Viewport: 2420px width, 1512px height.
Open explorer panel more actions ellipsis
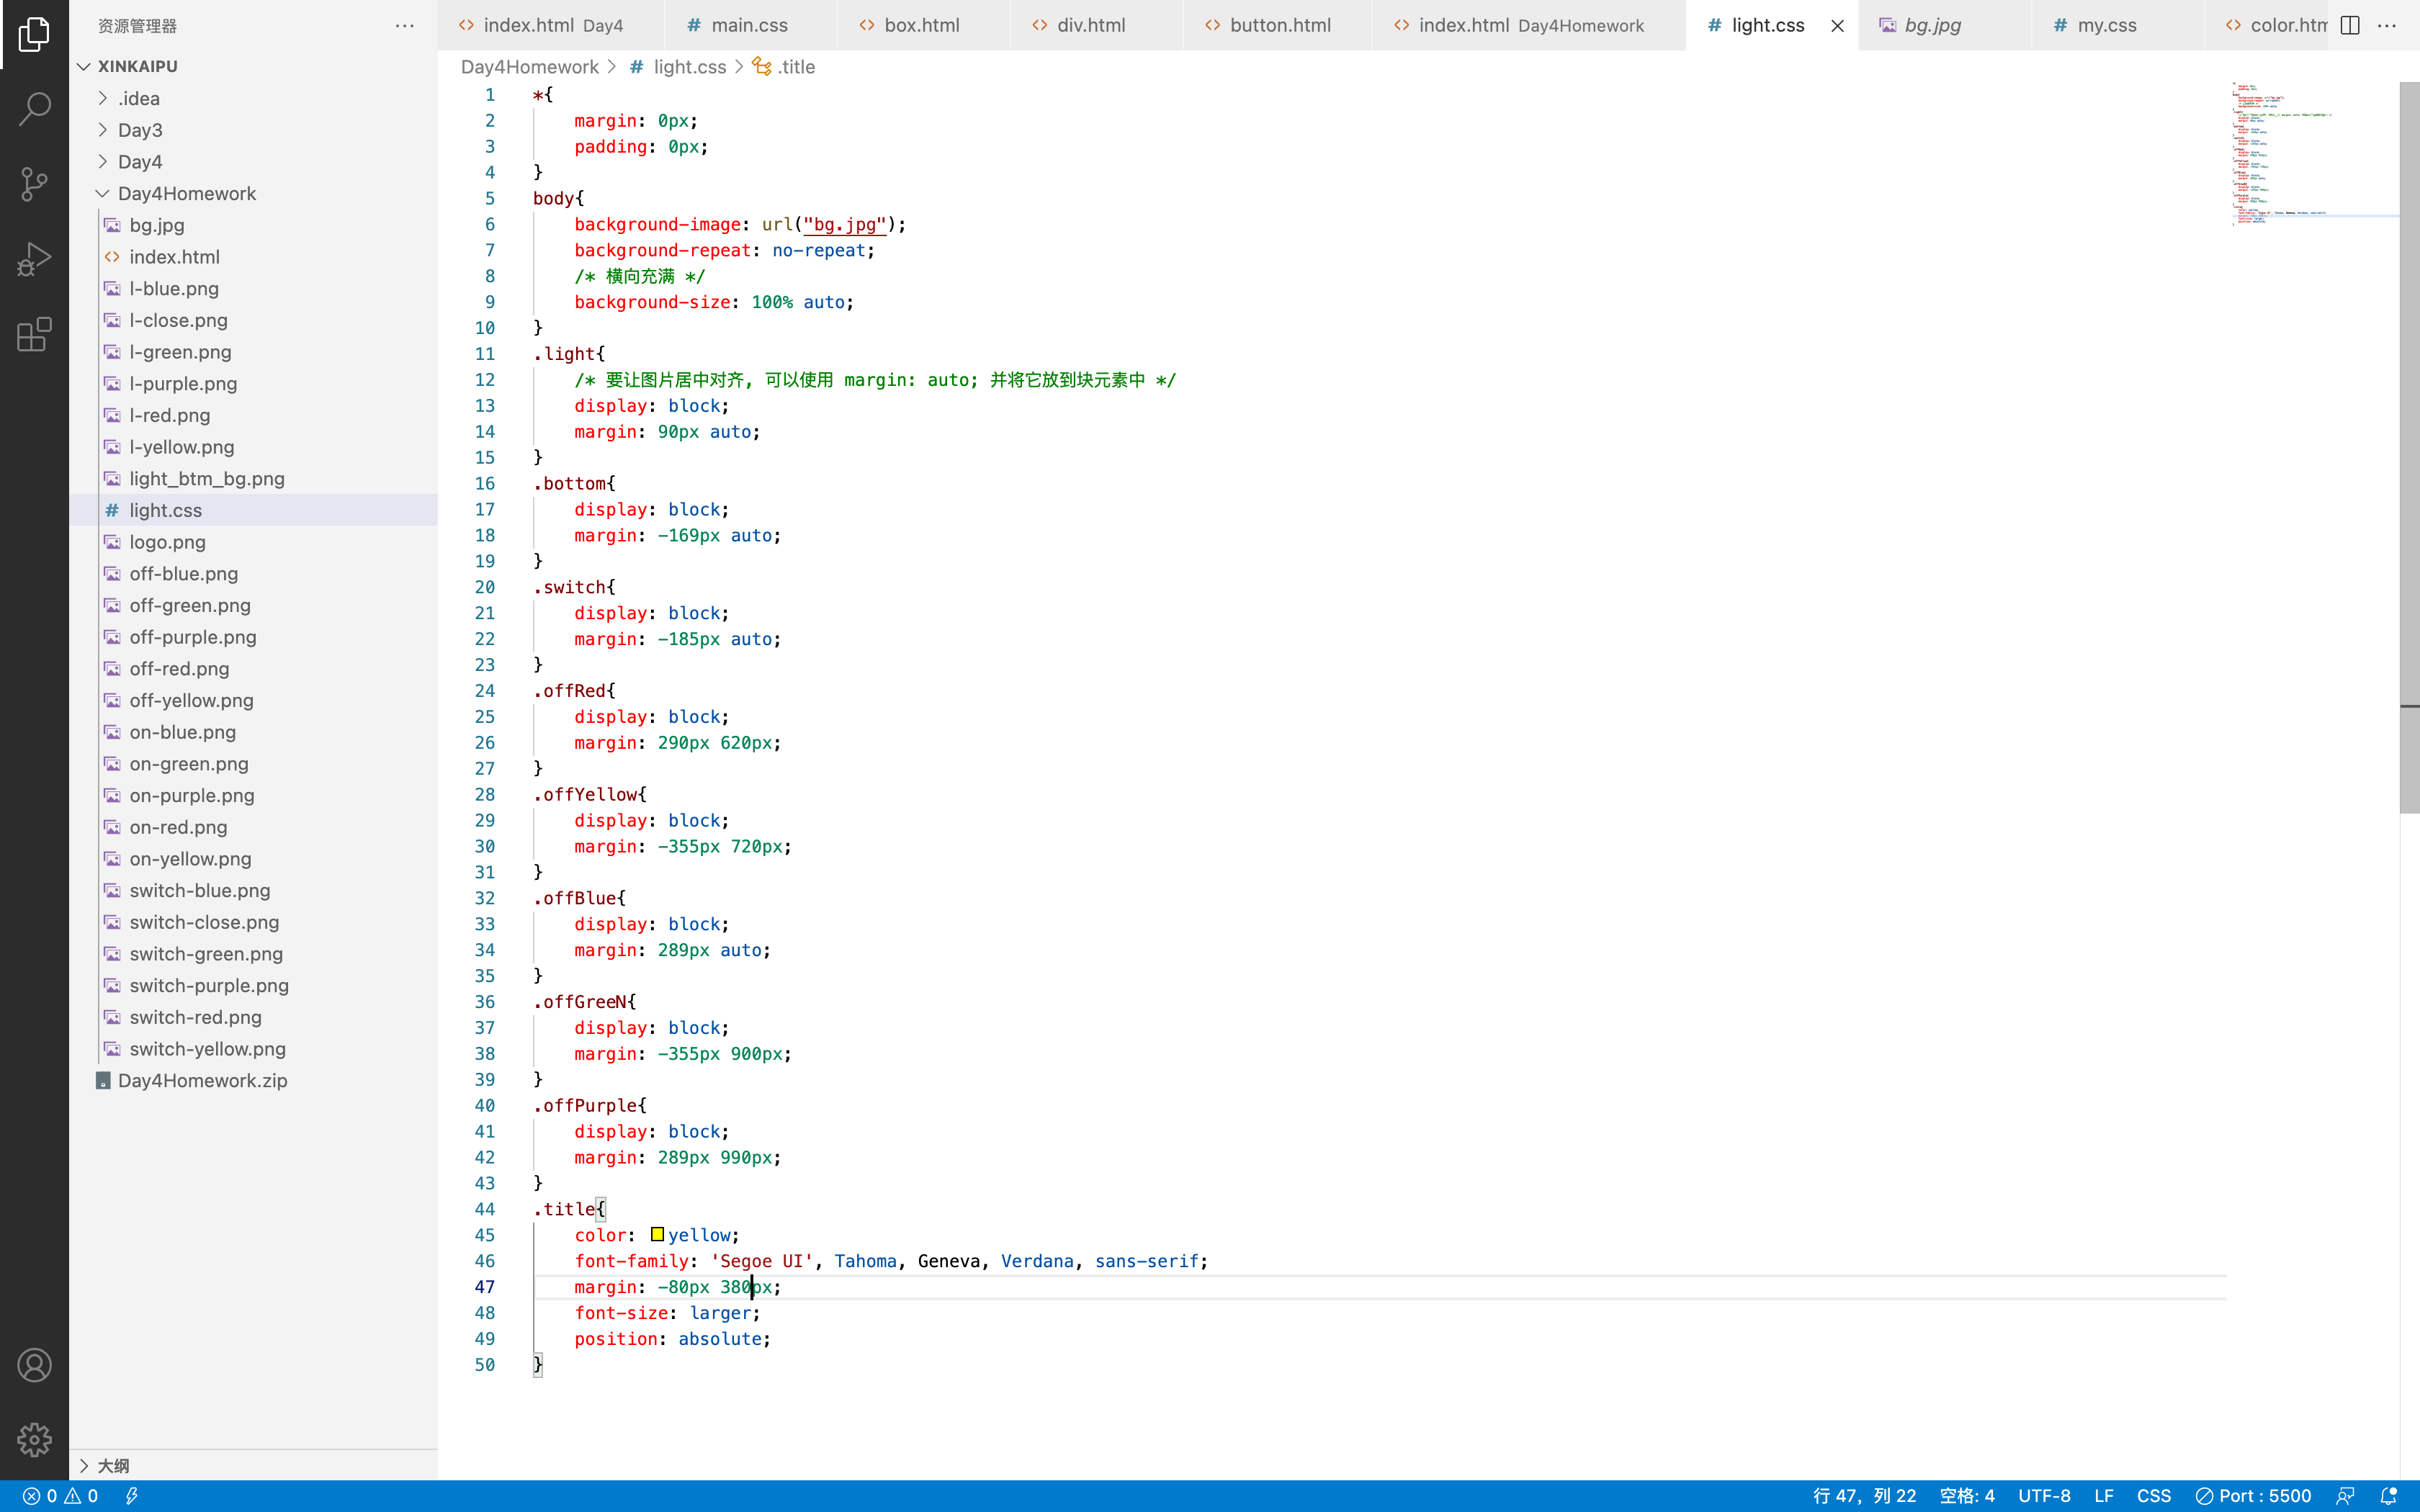coord(404,26)
